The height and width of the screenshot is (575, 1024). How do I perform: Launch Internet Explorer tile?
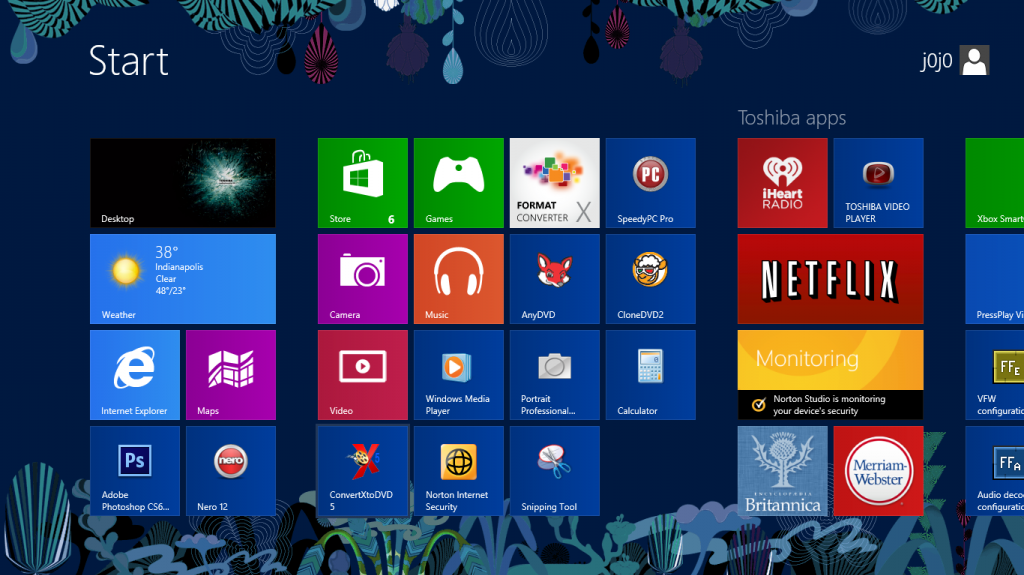pos(135,374)
